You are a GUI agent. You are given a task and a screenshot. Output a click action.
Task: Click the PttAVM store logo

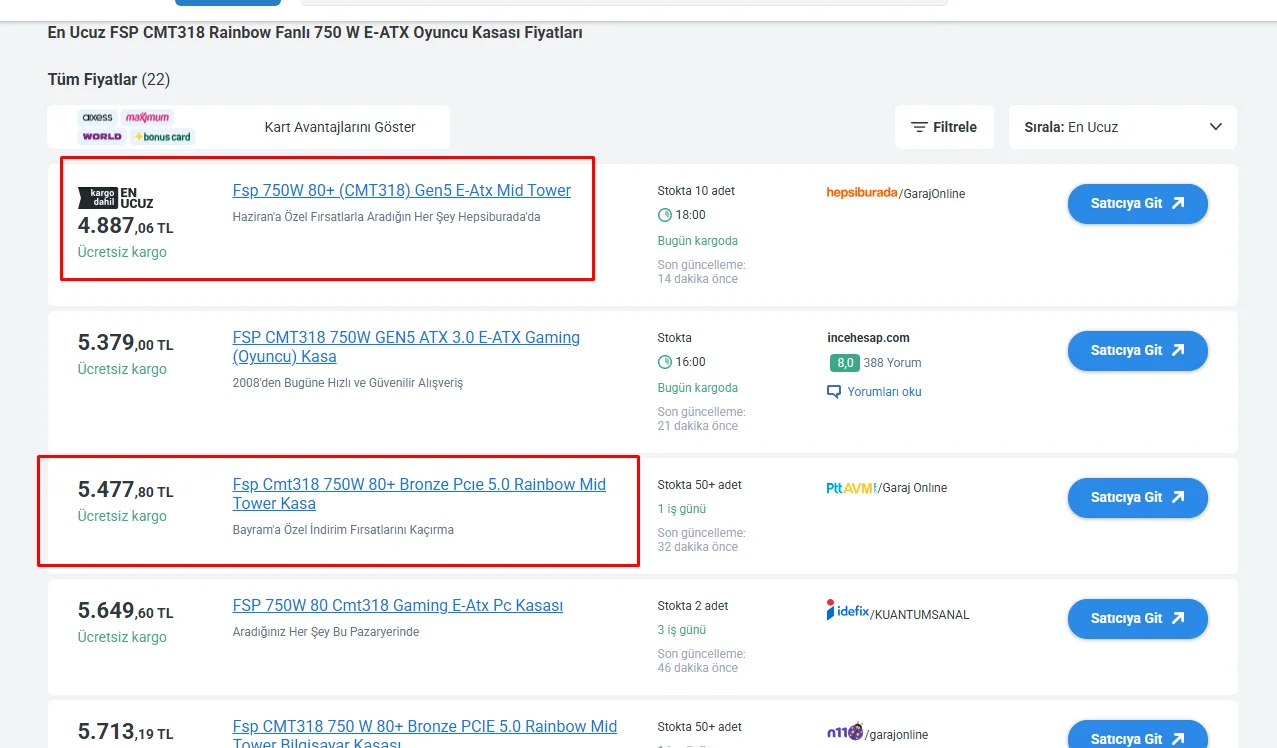point(850,488)
